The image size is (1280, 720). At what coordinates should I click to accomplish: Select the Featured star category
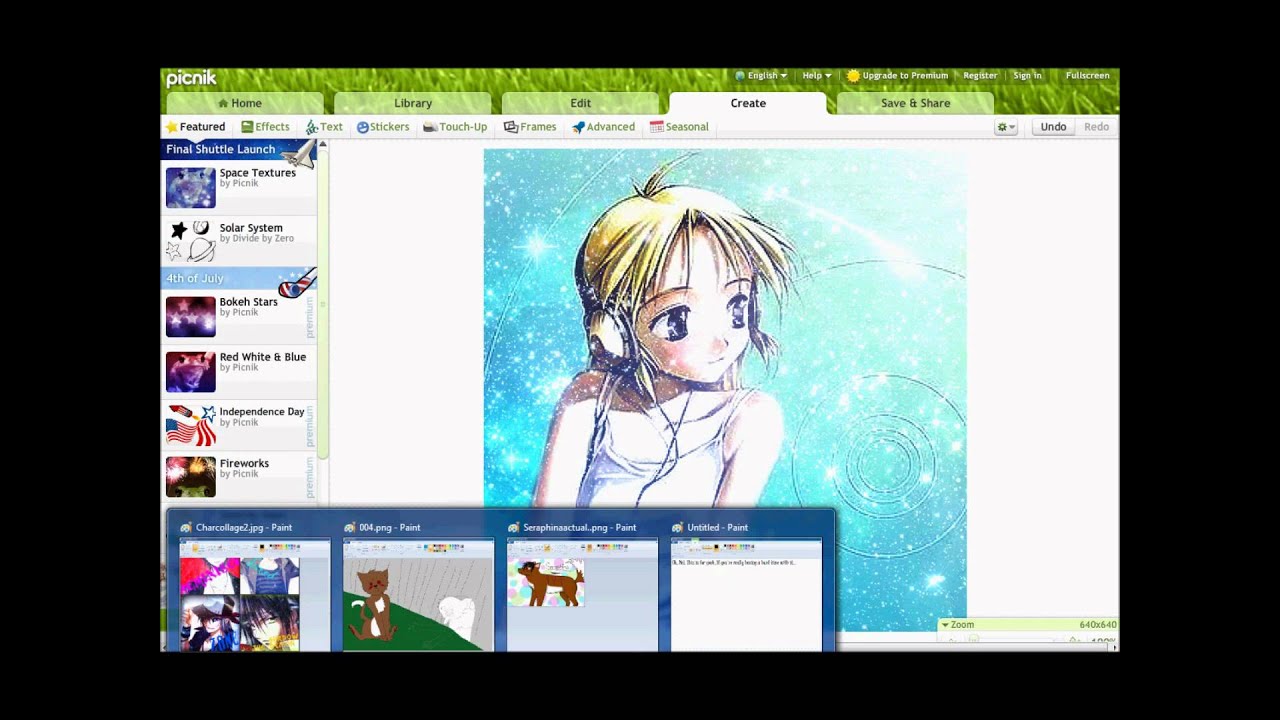click(196, 127)
